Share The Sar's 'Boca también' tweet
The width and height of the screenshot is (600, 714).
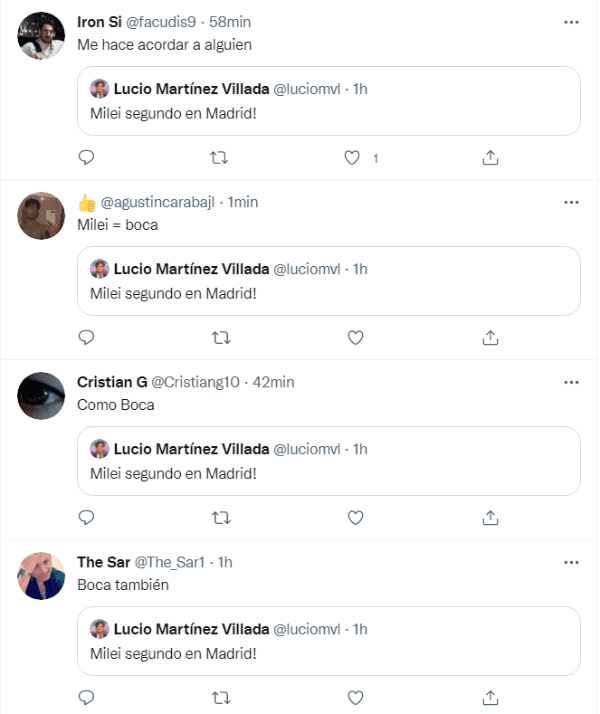[490, 698]
